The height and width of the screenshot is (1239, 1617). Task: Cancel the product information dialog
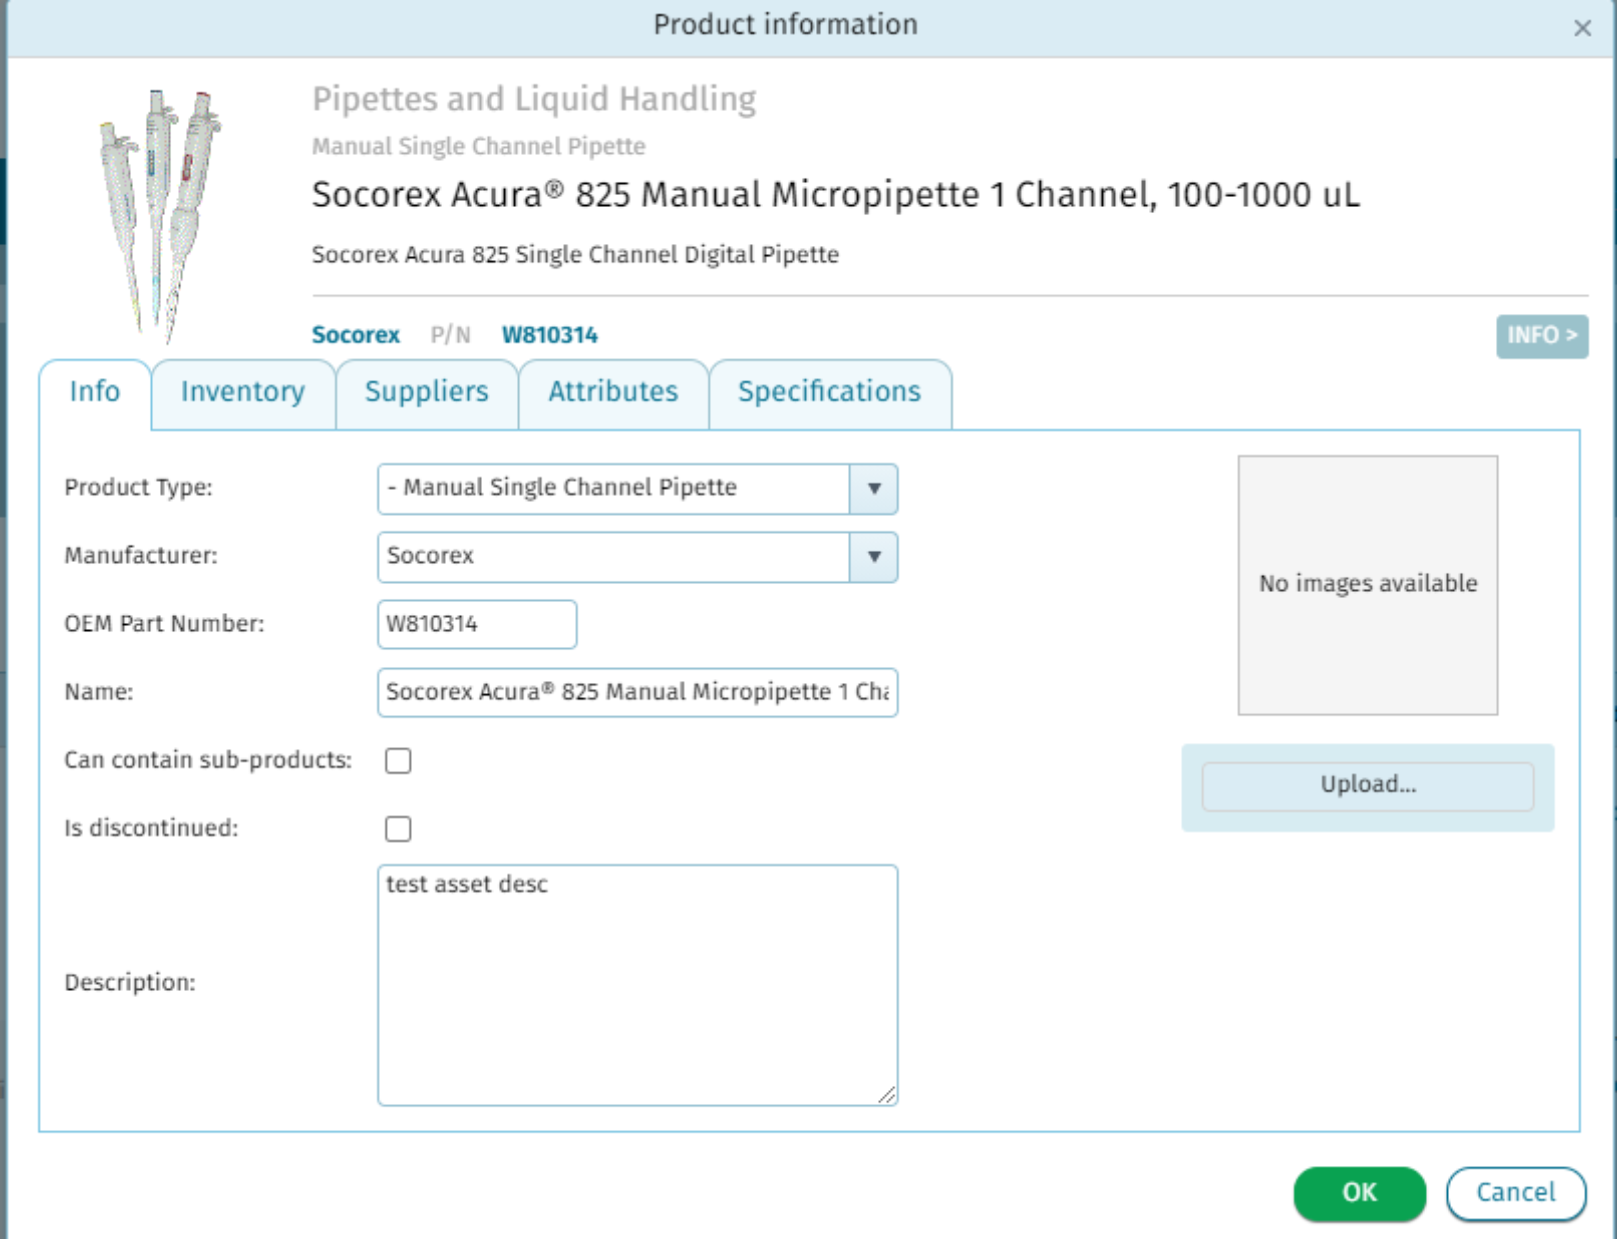(1515, 1193)
